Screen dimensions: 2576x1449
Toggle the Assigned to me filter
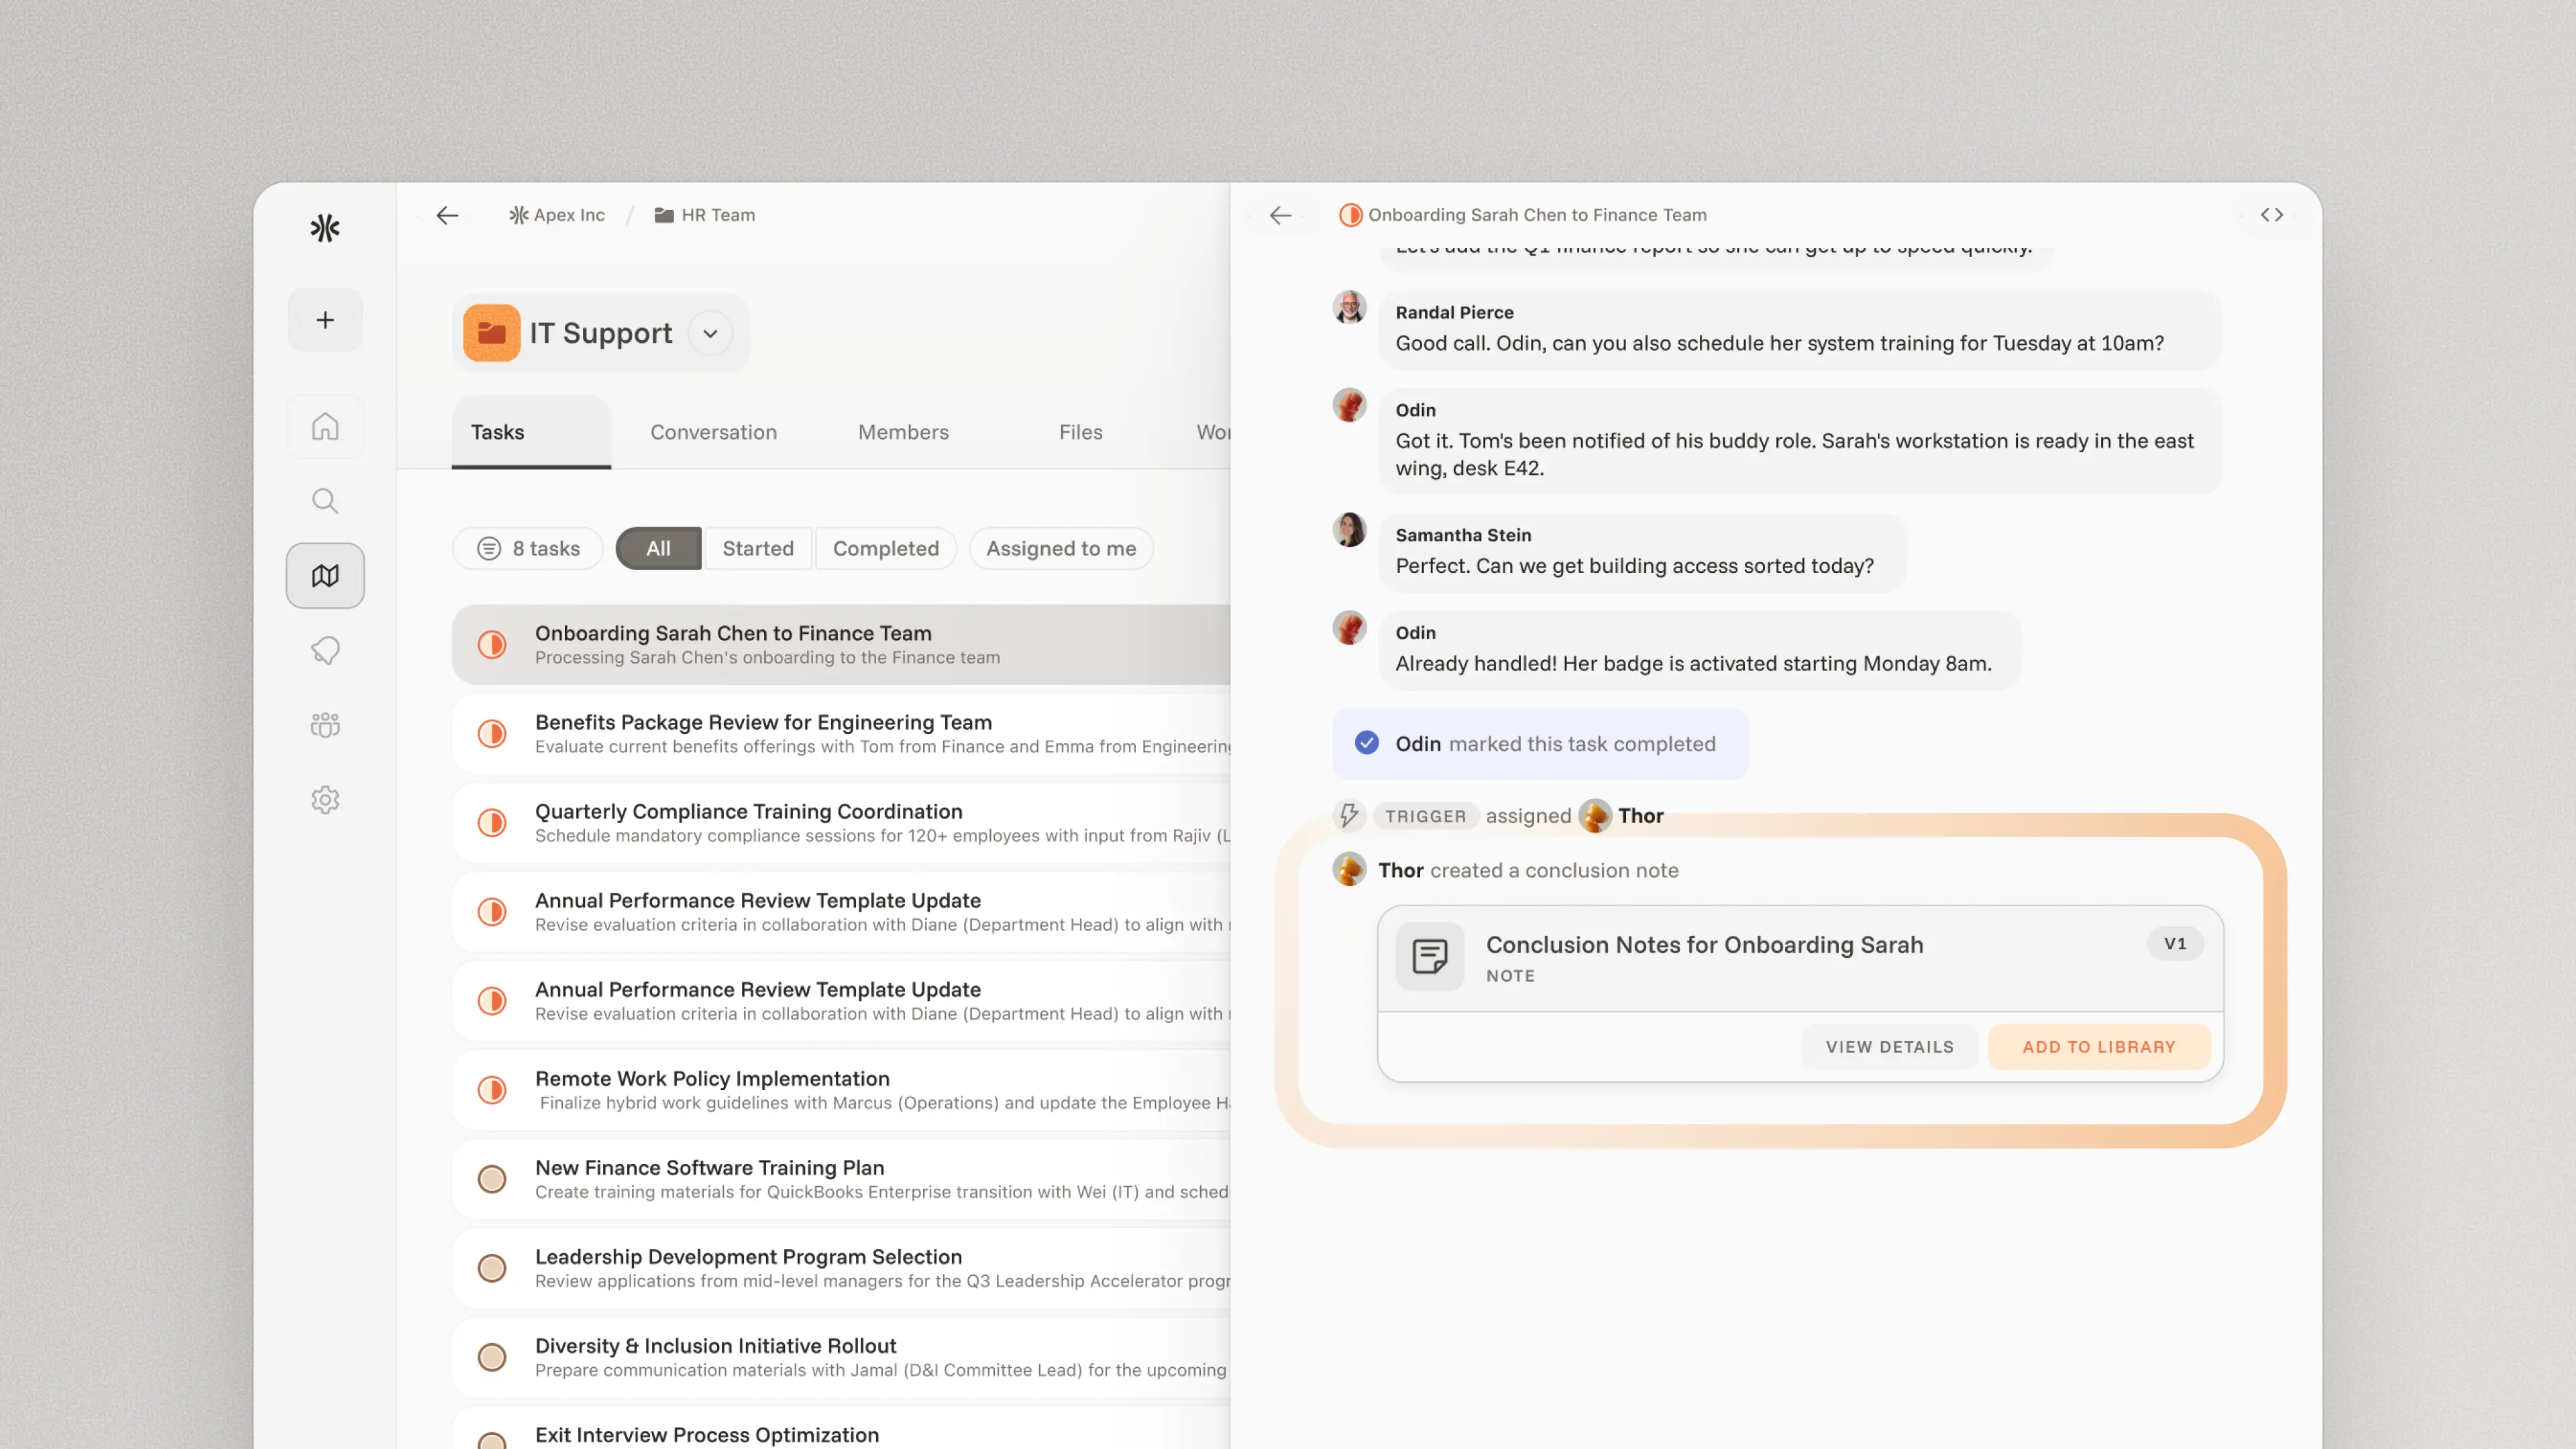tap(1061, 549)
